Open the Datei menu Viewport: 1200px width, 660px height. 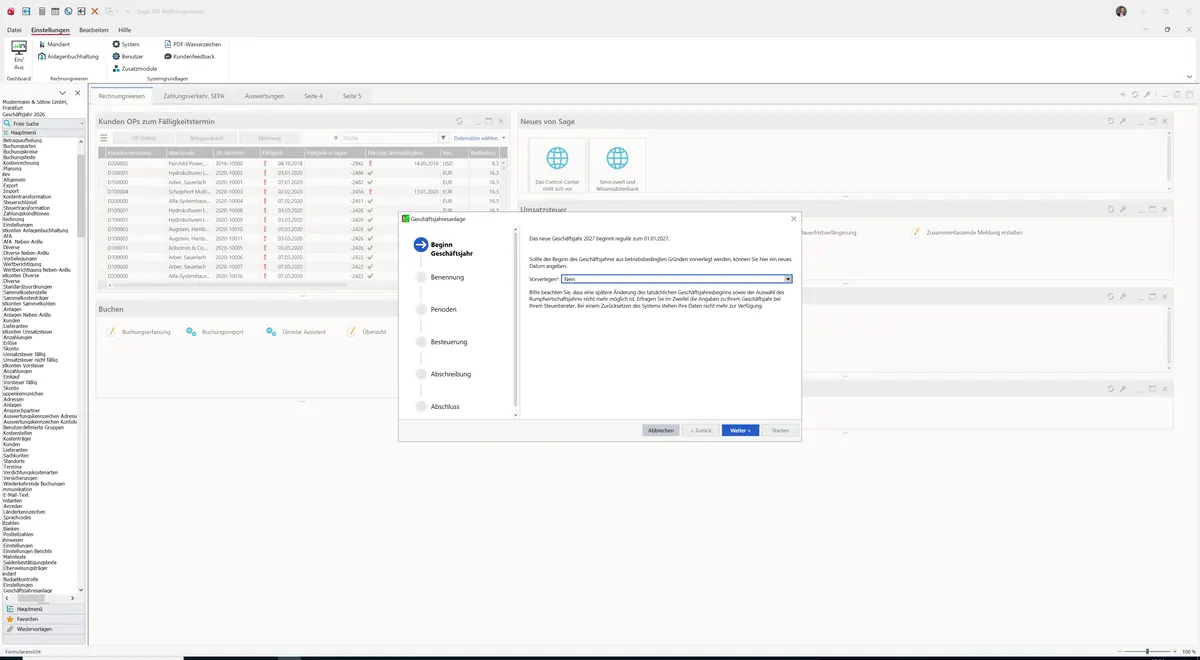click(14, 30)
